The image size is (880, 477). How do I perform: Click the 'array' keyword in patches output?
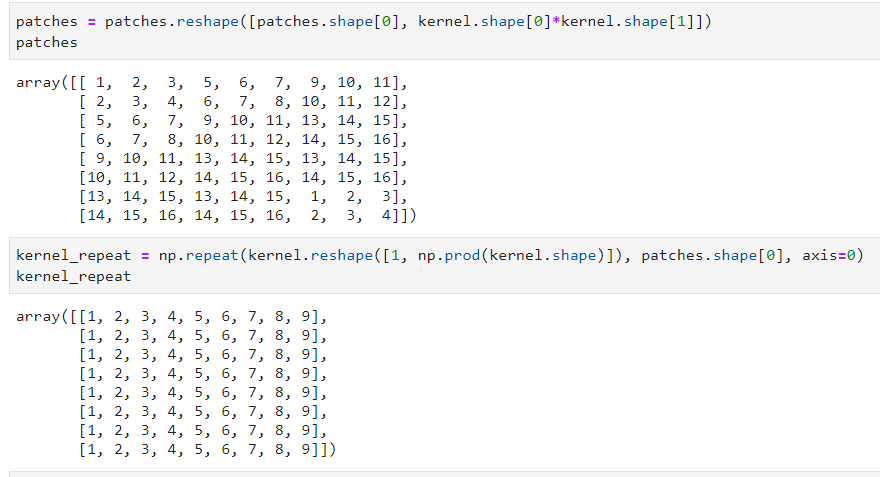coord(38,83)
